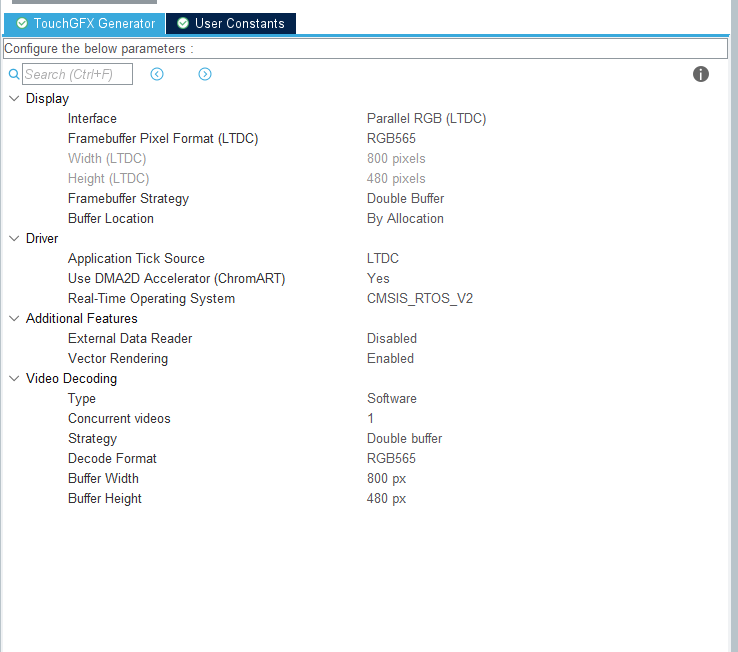Change Buffer Location By Allocation value
This screenshot has height=652, width=738.
[405, 218]
